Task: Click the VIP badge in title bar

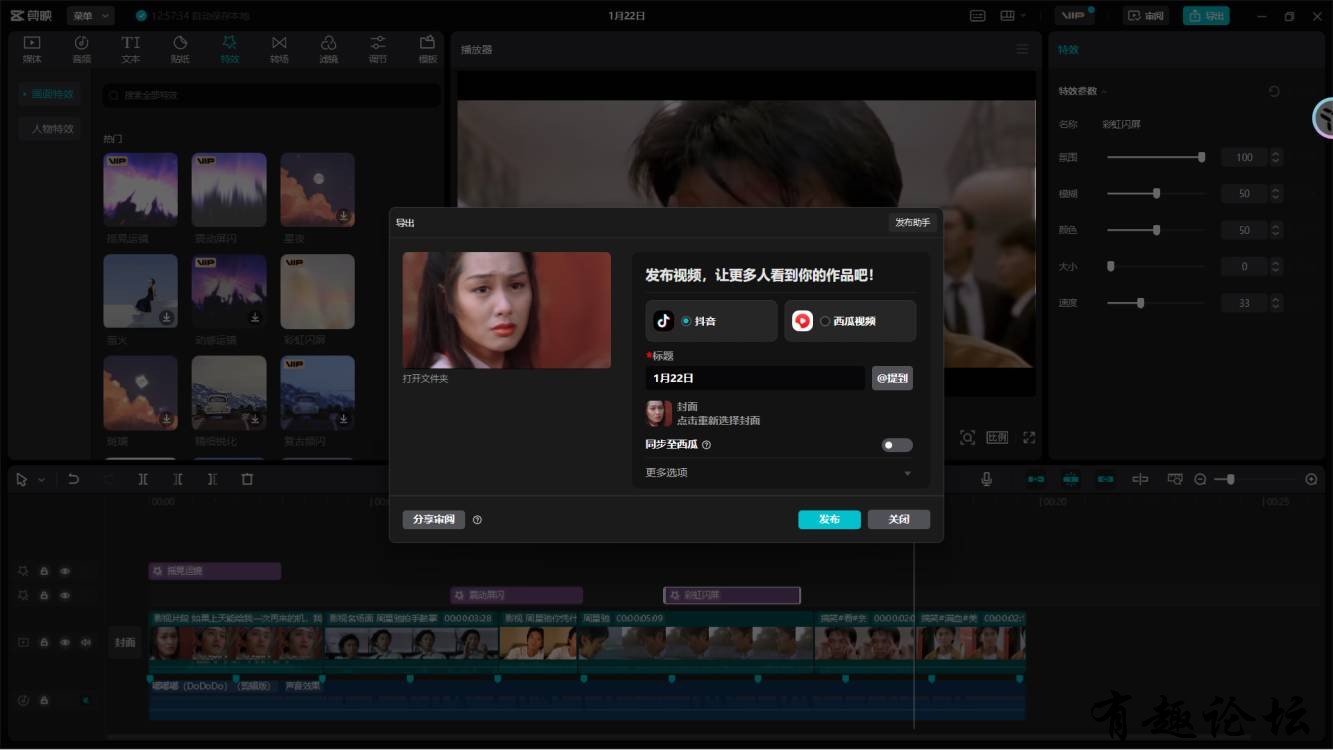Action: (1074, 16)
